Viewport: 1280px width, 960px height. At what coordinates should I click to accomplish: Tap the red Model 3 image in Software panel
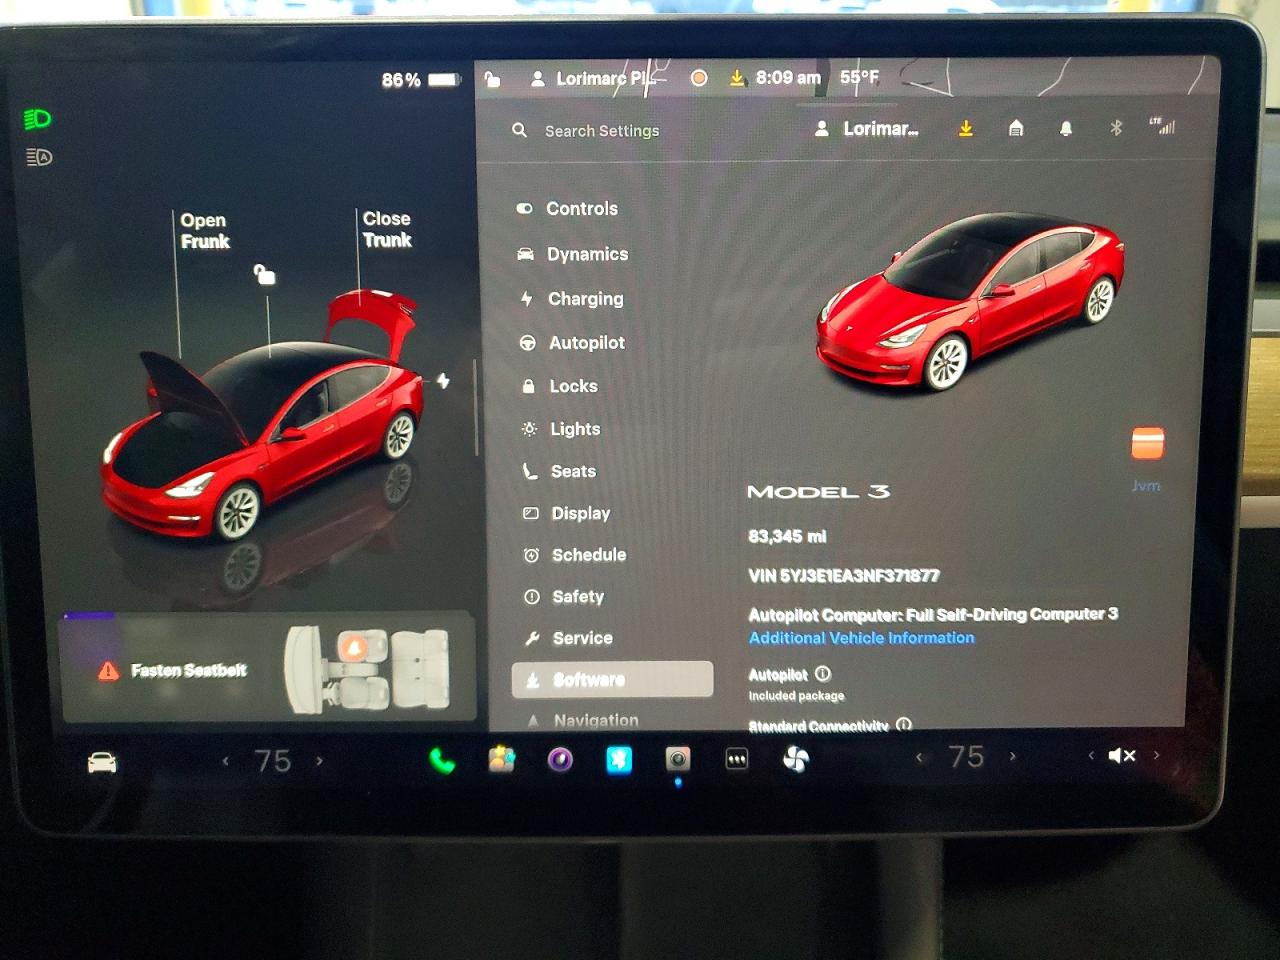(969, 300)
